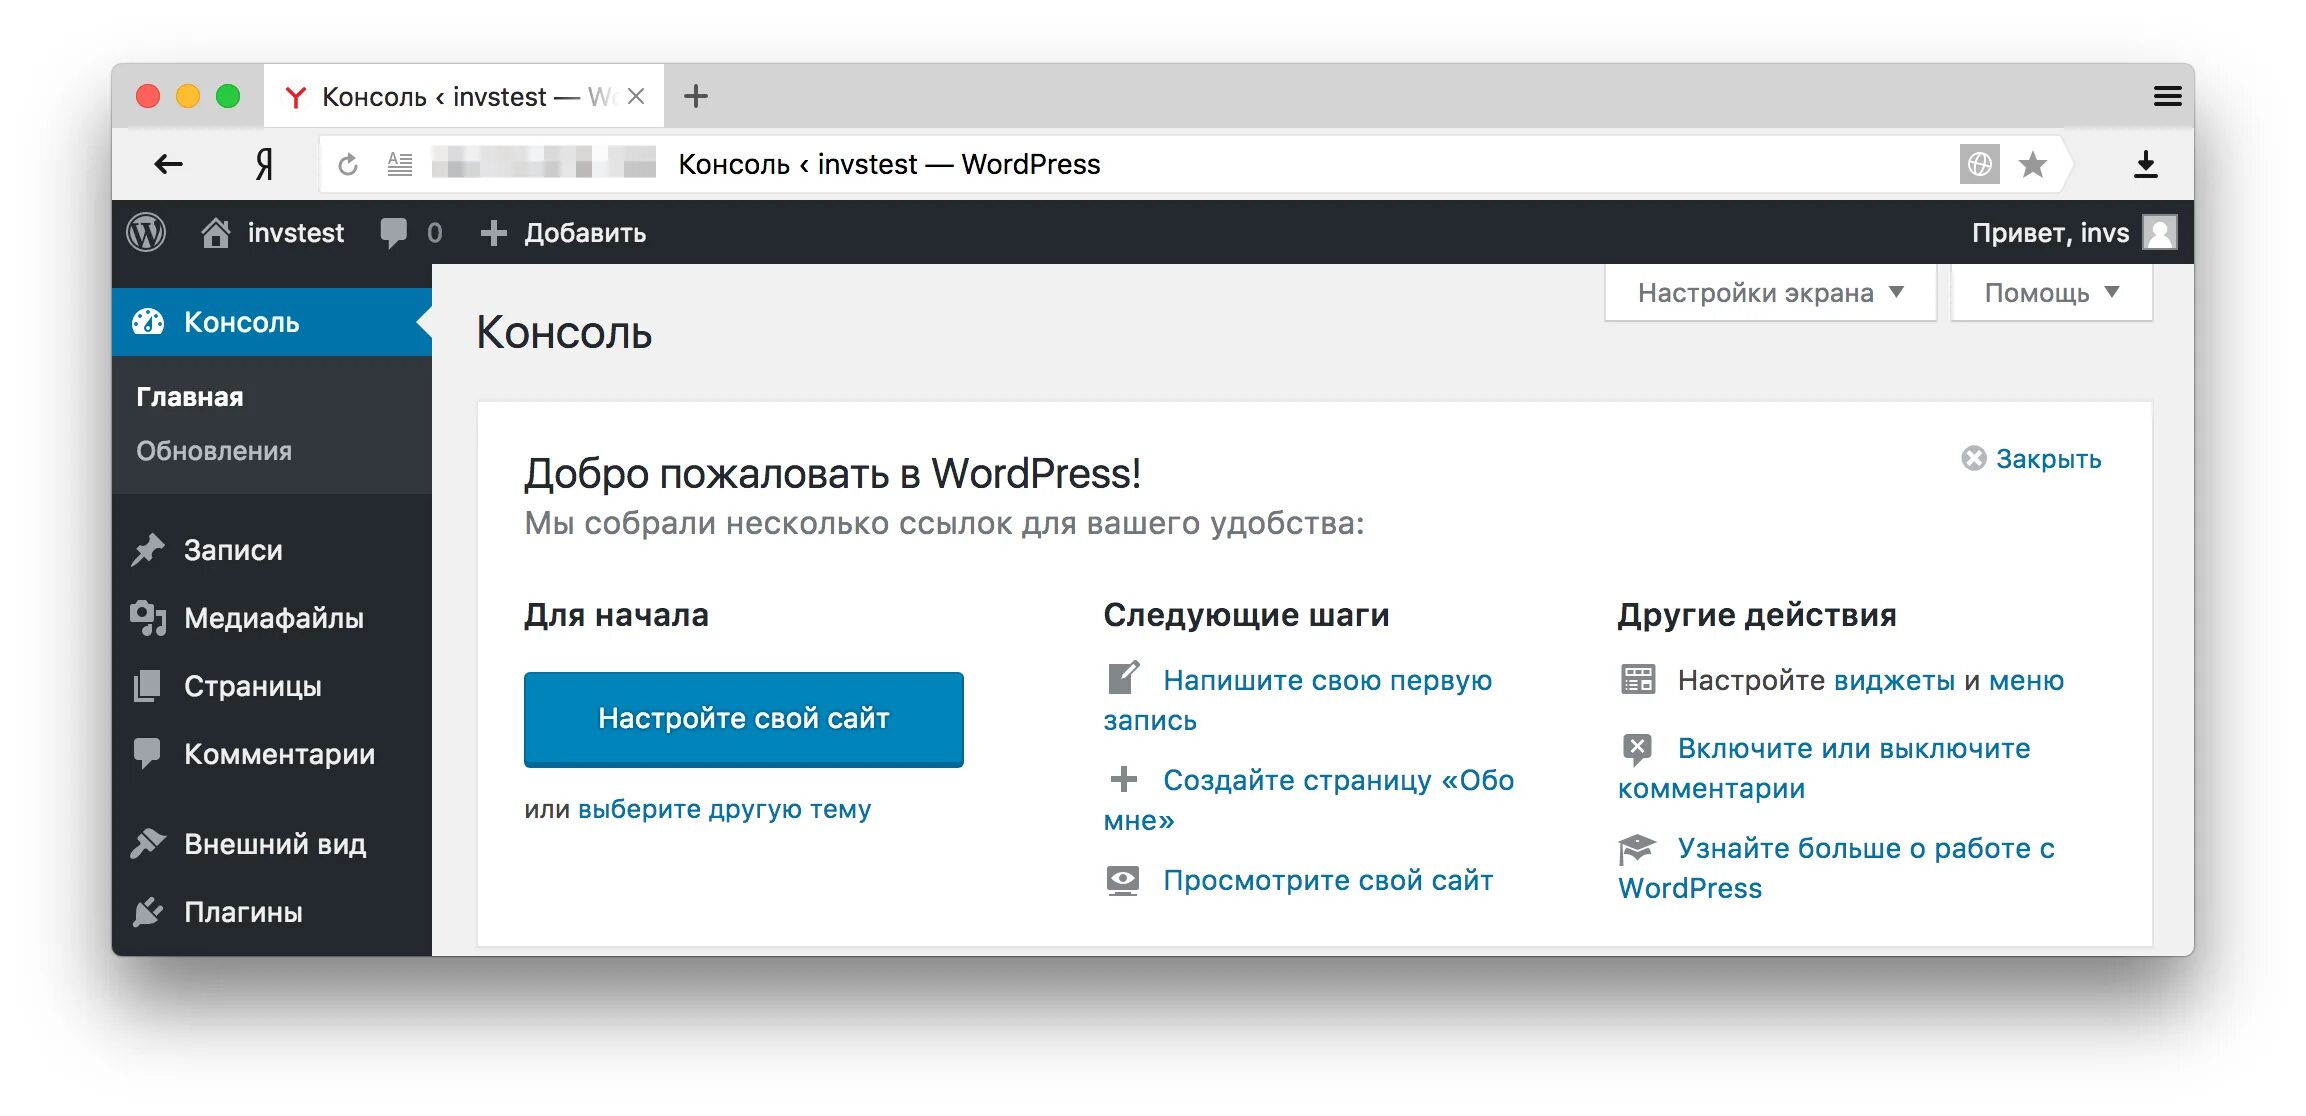Open Плагины menu item
2306x1116 pixels.
tap(272, 912)
